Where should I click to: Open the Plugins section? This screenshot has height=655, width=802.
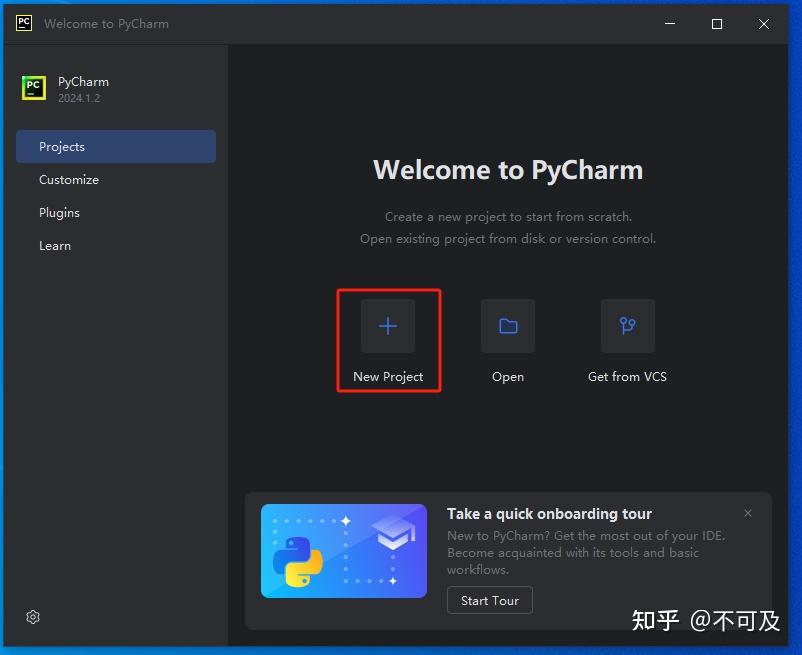point(59,212)
